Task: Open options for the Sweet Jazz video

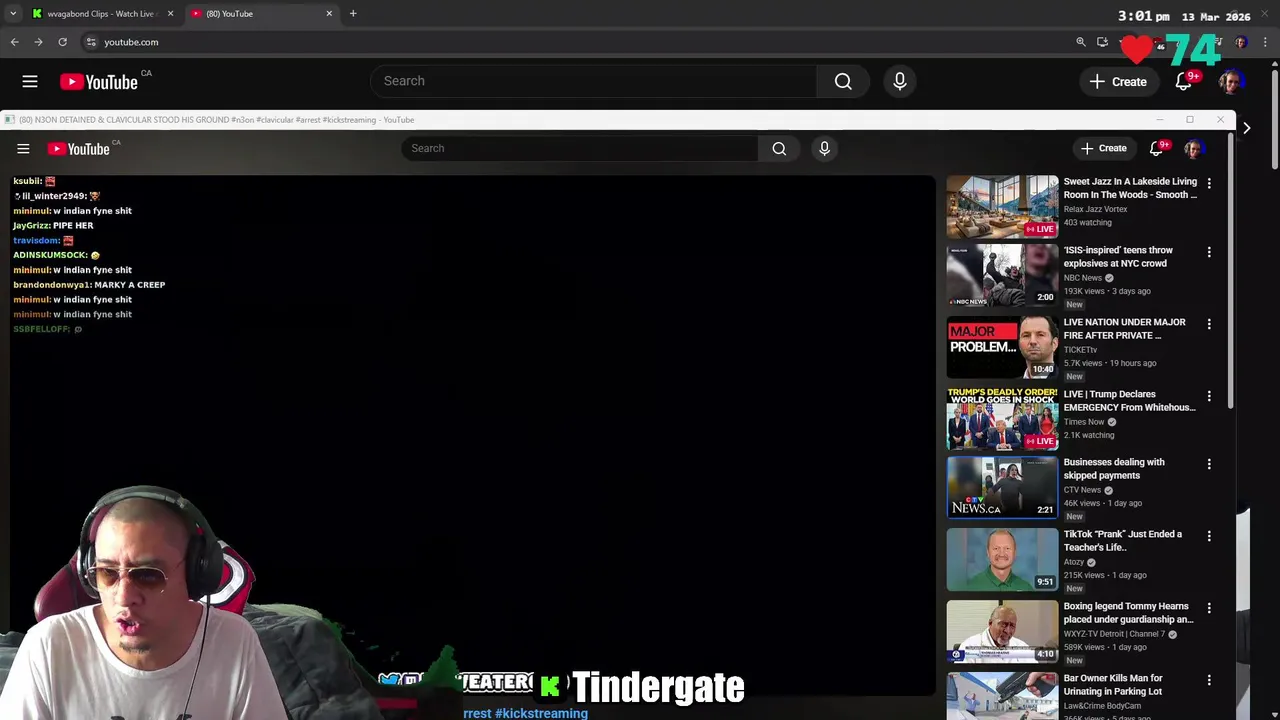Action: 1209,184
